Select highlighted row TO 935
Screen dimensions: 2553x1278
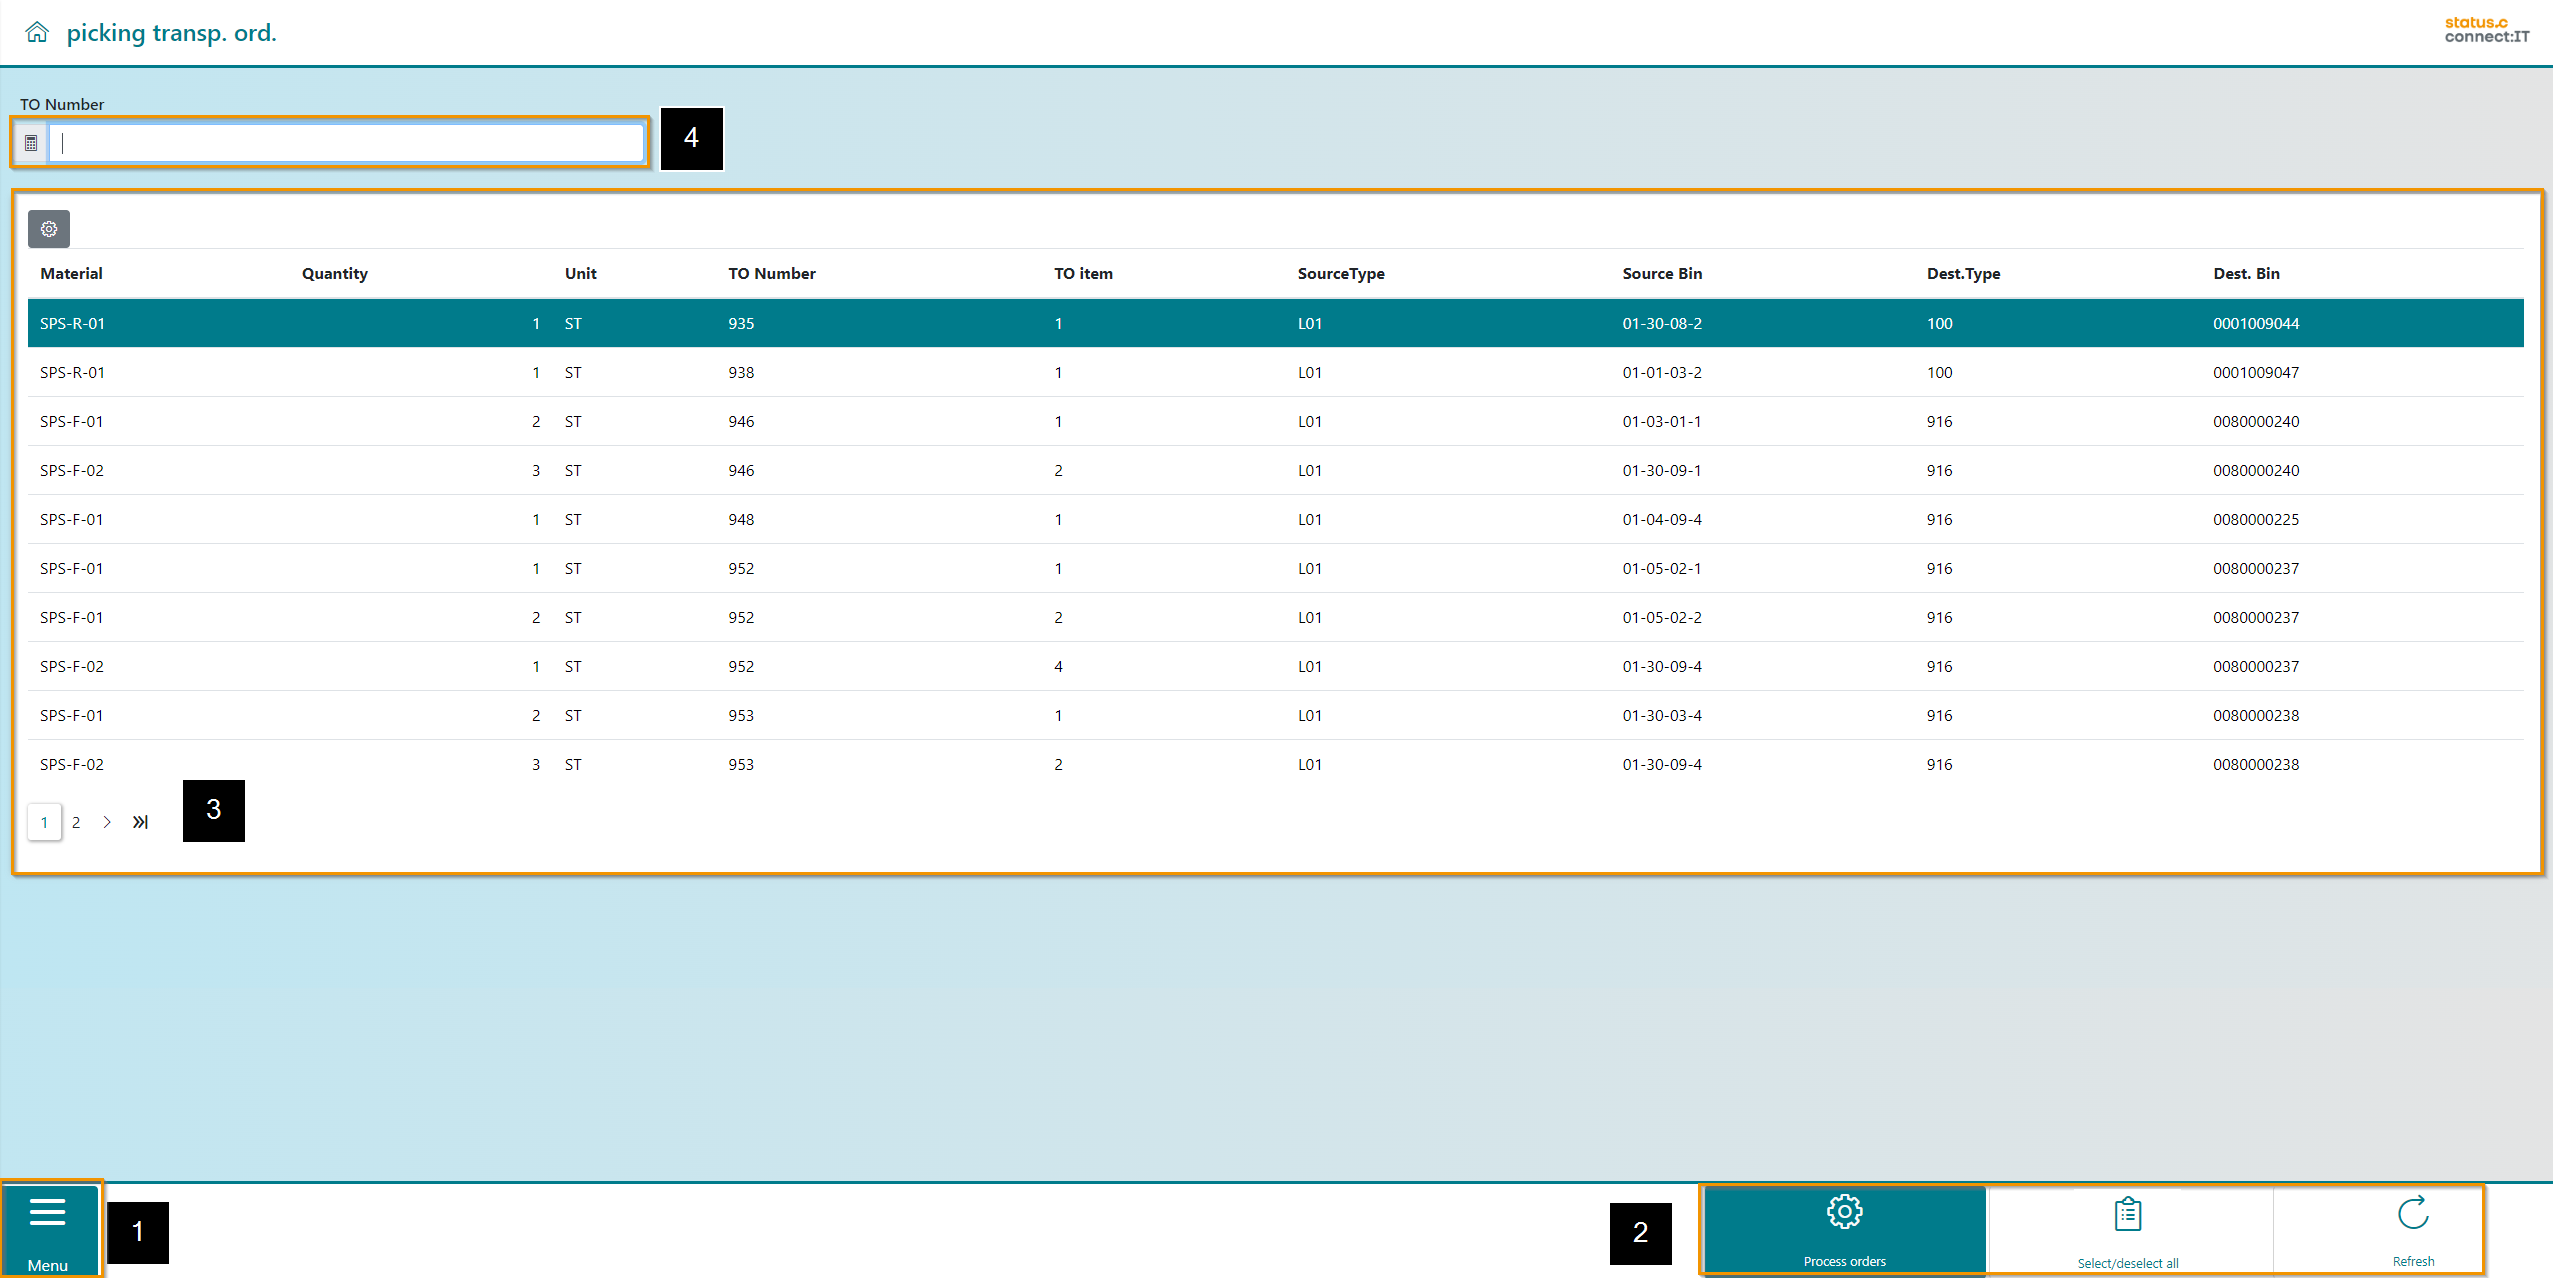pyautogui.click(x=741, y=323)
